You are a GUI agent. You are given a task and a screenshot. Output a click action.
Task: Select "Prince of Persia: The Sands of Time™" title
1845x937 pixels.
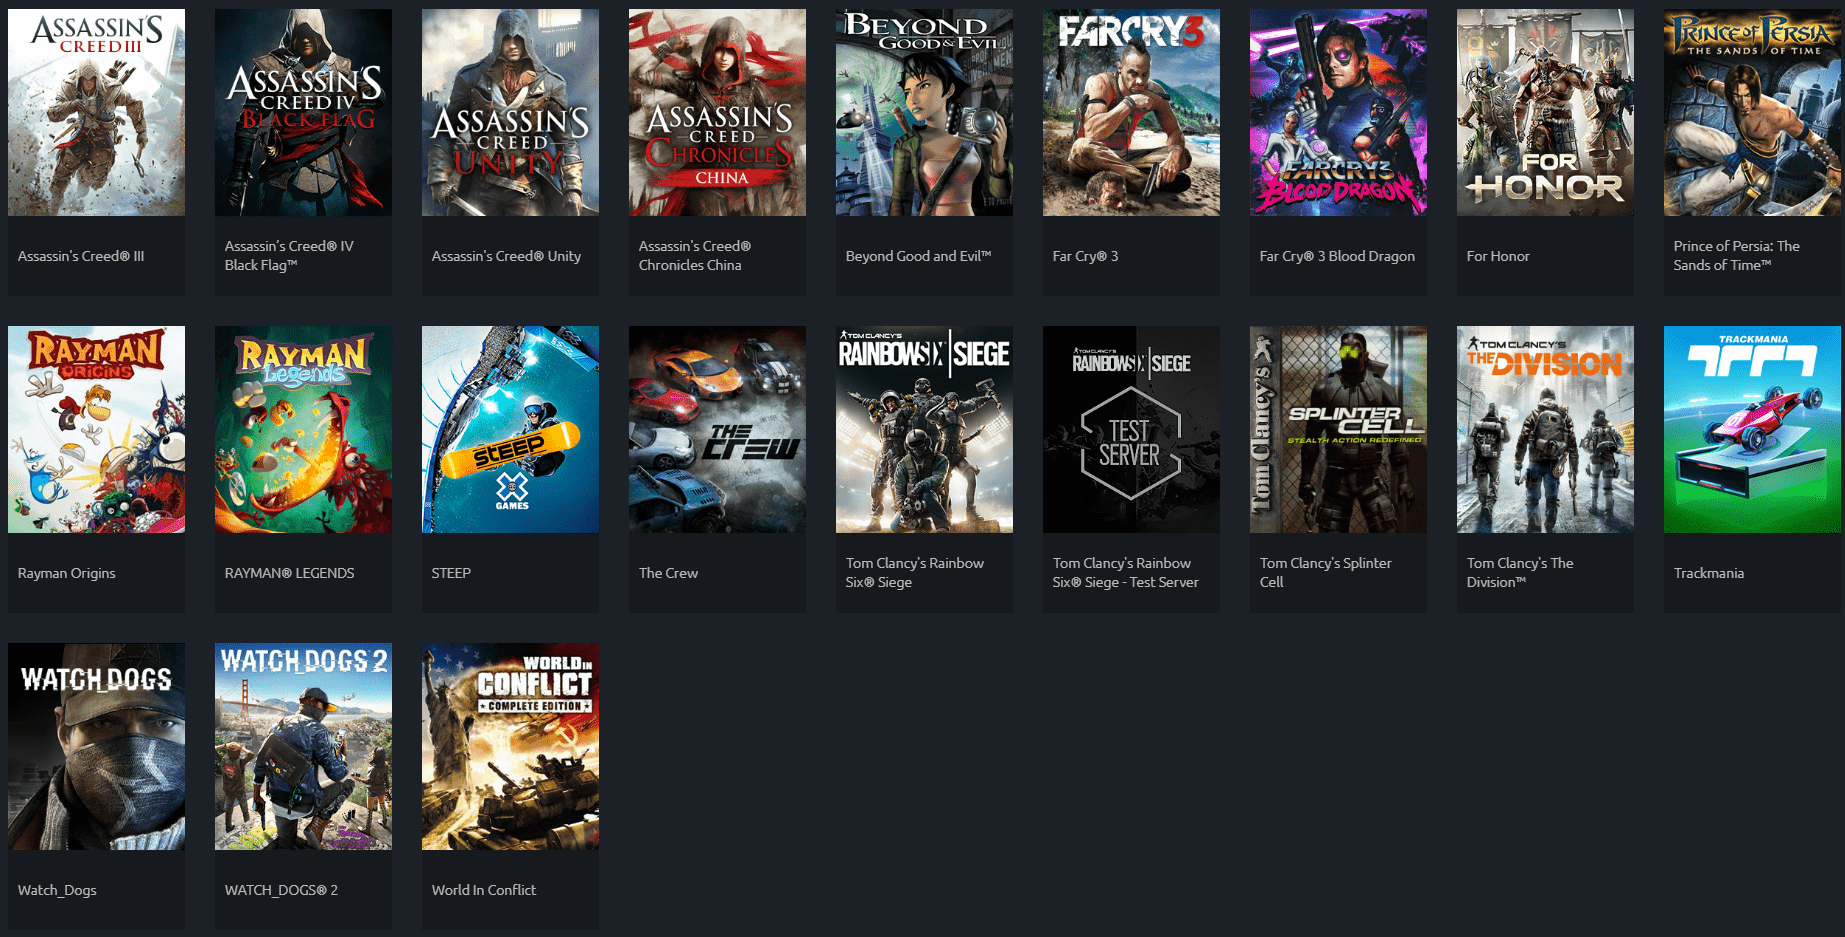[x=1737, y=256]
